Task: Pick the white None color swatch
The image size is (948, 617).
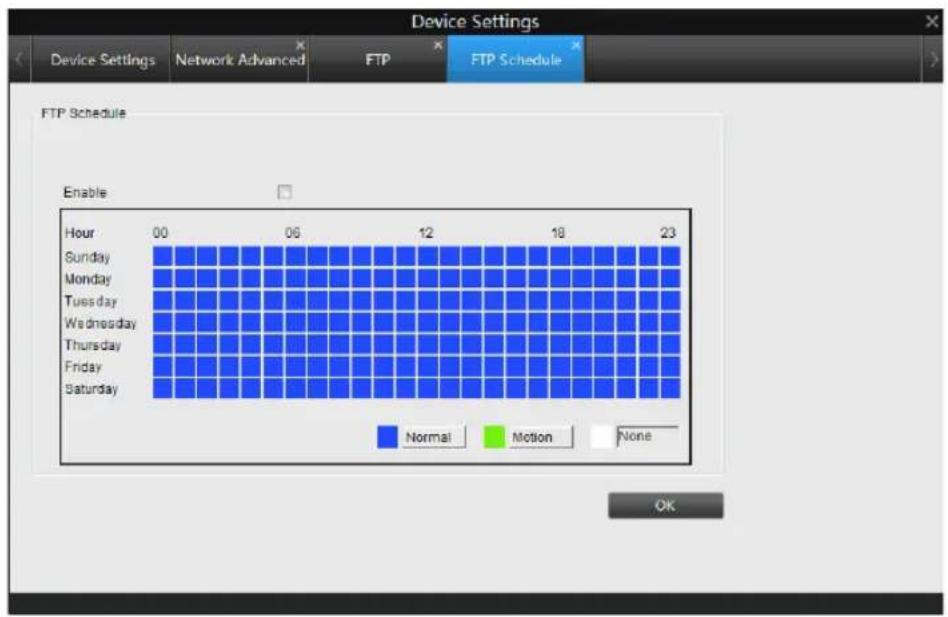Action: click(x=601, y=436)
